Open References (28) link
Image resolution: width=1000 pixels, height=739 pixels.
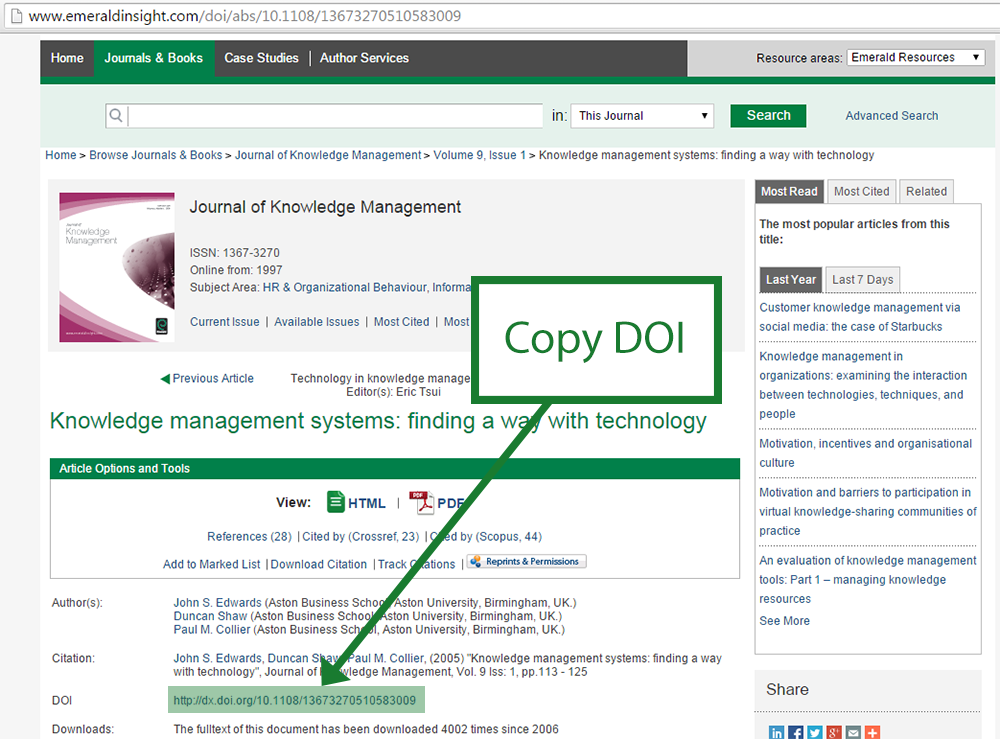249,536
